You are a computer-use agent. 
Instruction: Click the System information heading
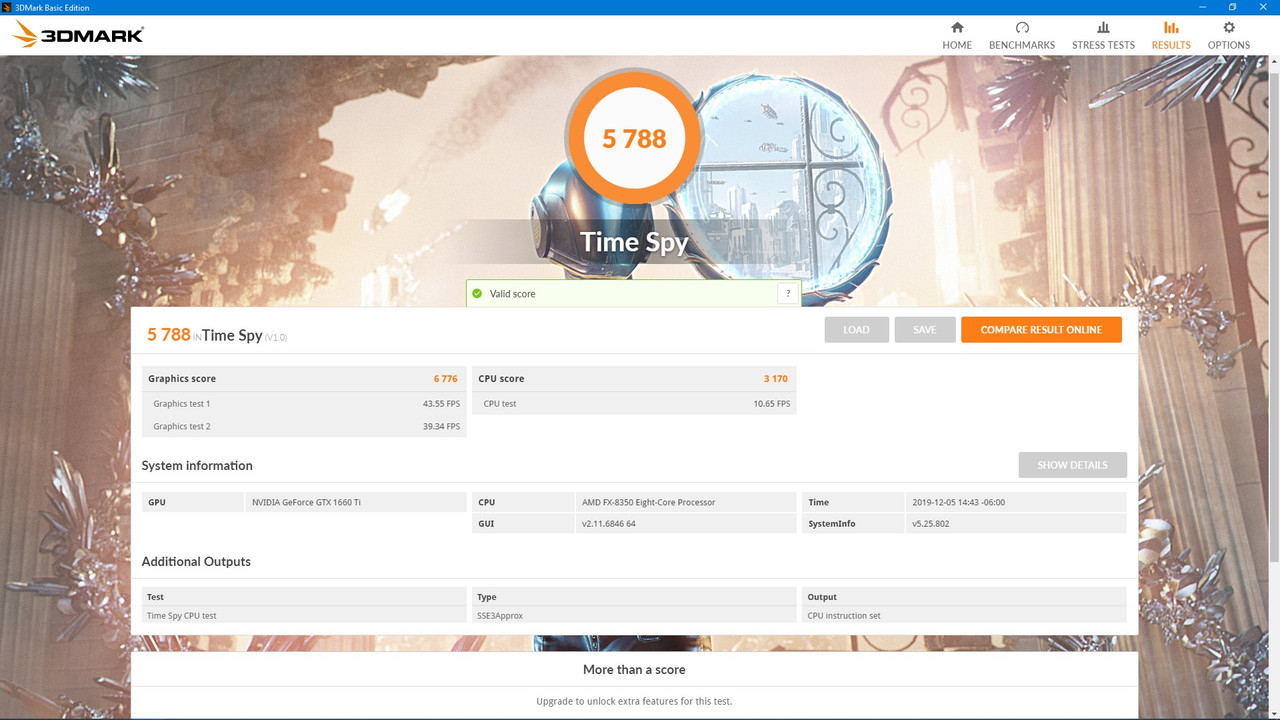[197, 466]
